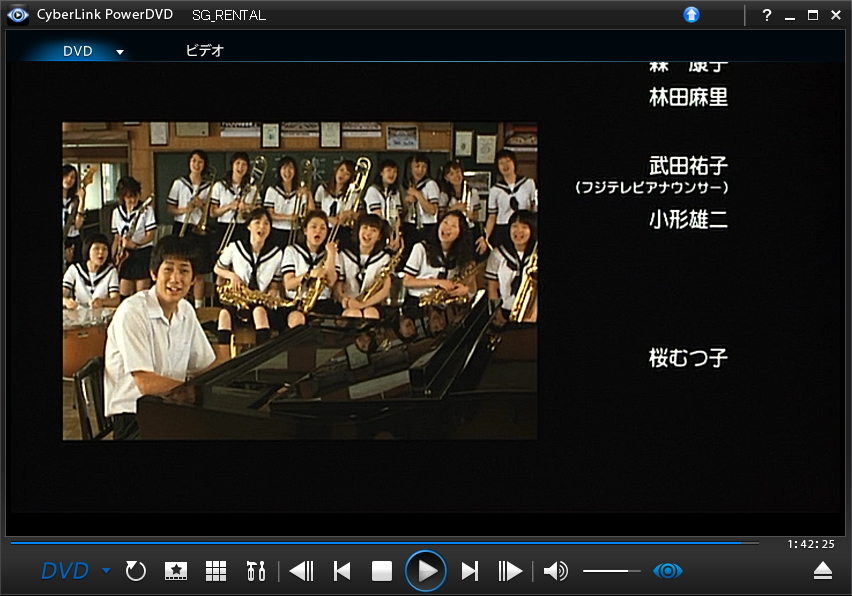Image resolution: width=852 pixels, height=596 pixels.
Task: Skip to the next chapter
Action: coord(469,571)
